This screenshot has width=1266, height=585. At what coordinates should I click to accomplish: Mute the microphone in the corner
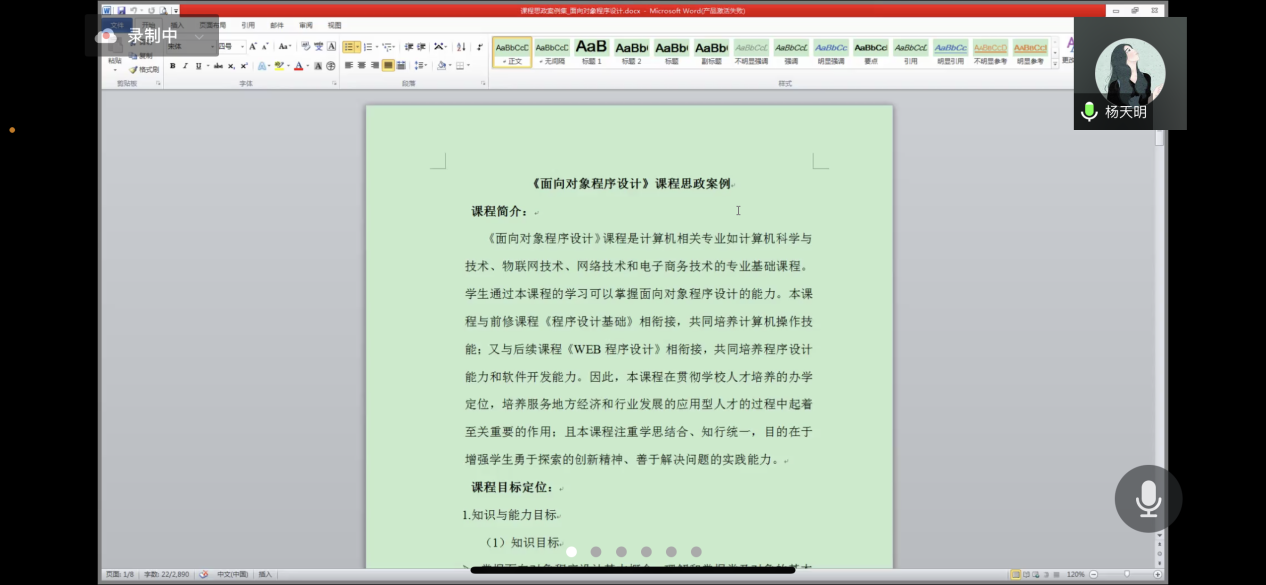[x=1148, y=498]
